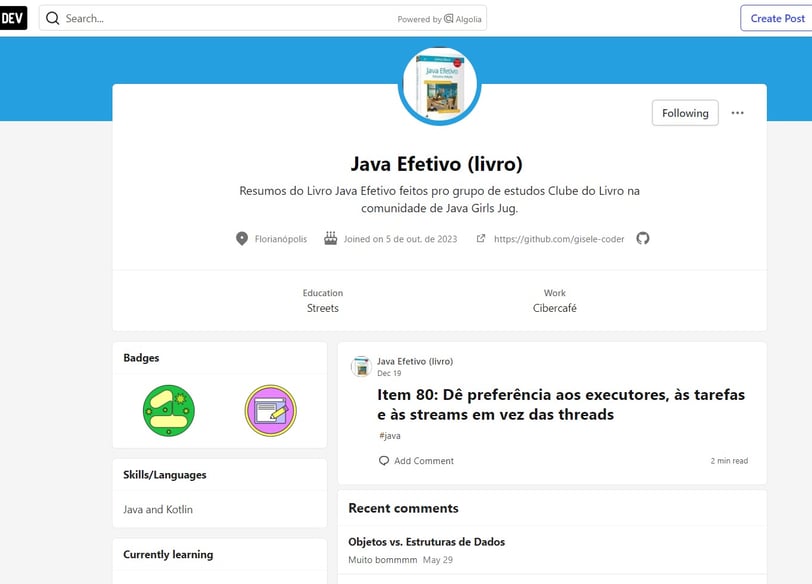Viewport: 812px width, 584px height.
Task: Click the profile bio description text
Action: (x=439, y=199)
